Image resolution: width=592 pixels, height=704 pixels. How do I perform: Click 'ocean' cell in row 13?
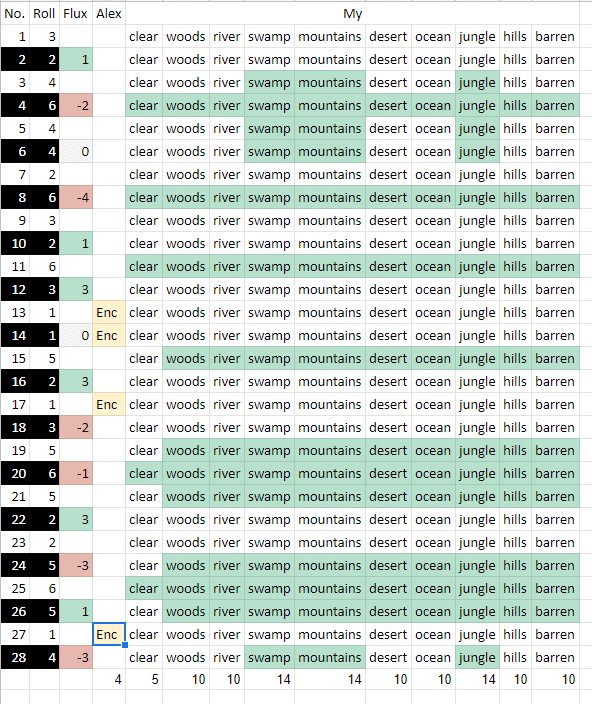click(x=433, y=312)
